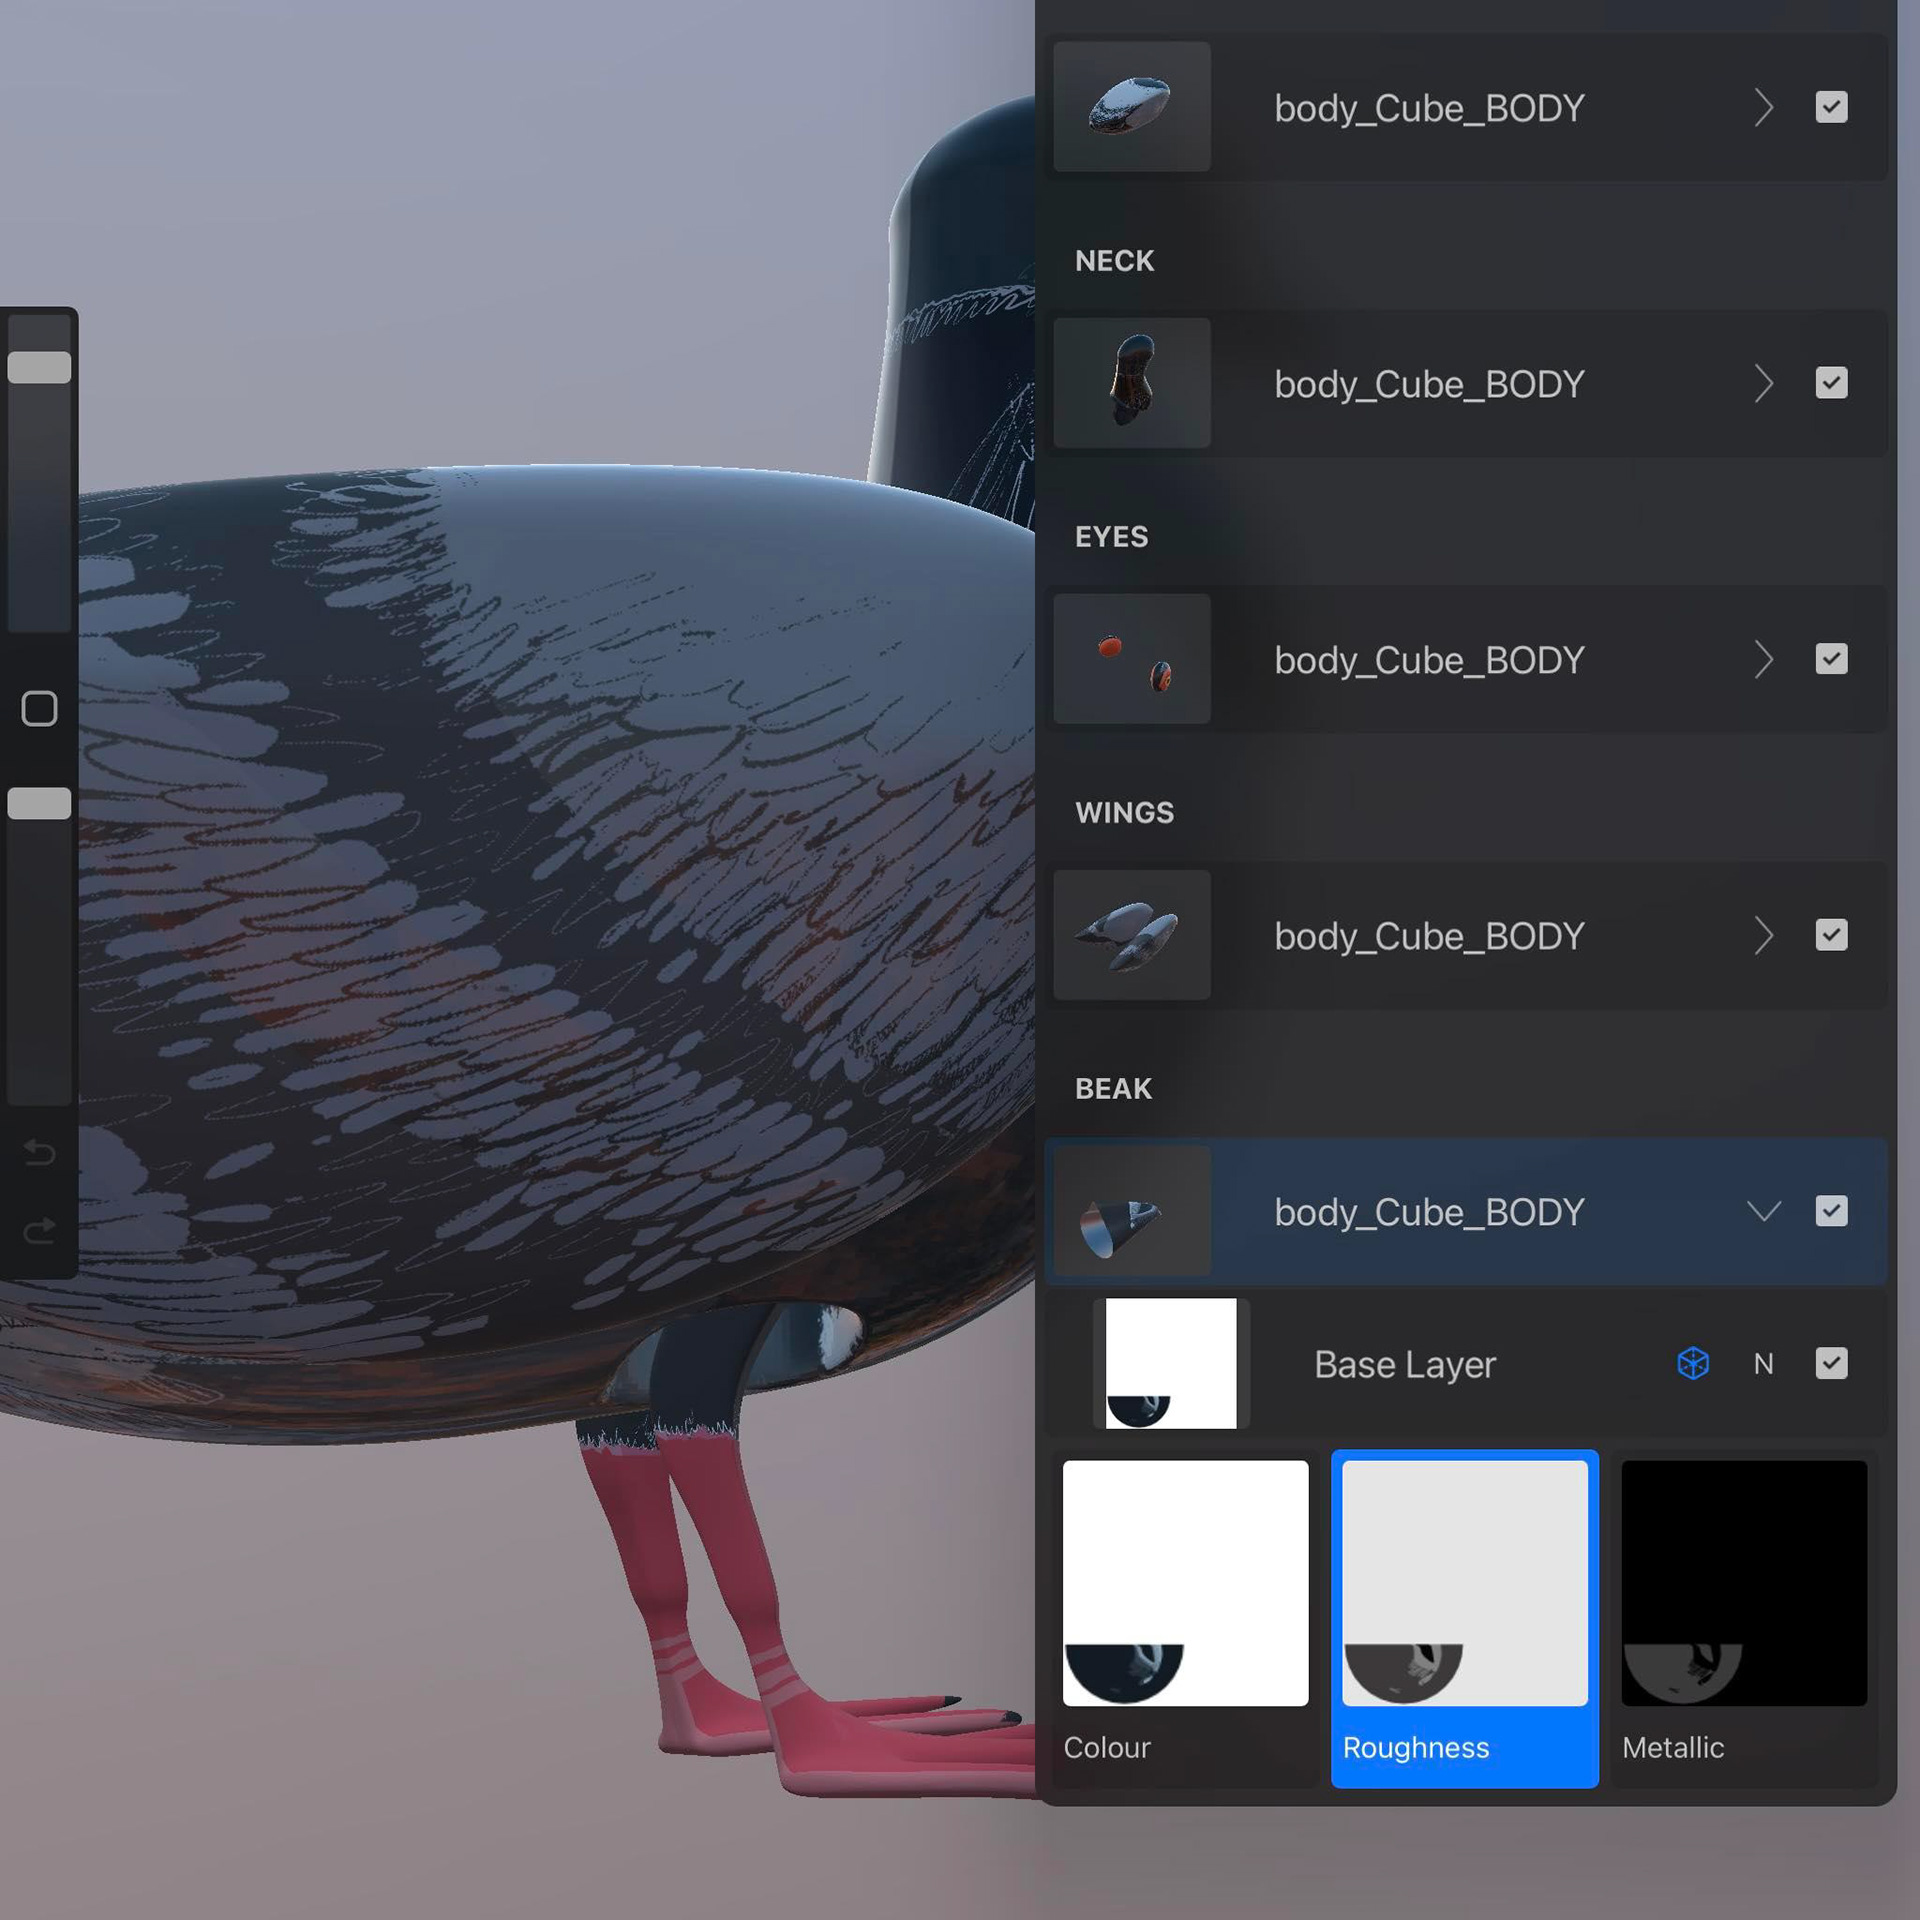This screenshot has width=1920, height=1920.
Task: Toggle visibility checkbox for NECK layer
Action: [x=1831, y=383]
